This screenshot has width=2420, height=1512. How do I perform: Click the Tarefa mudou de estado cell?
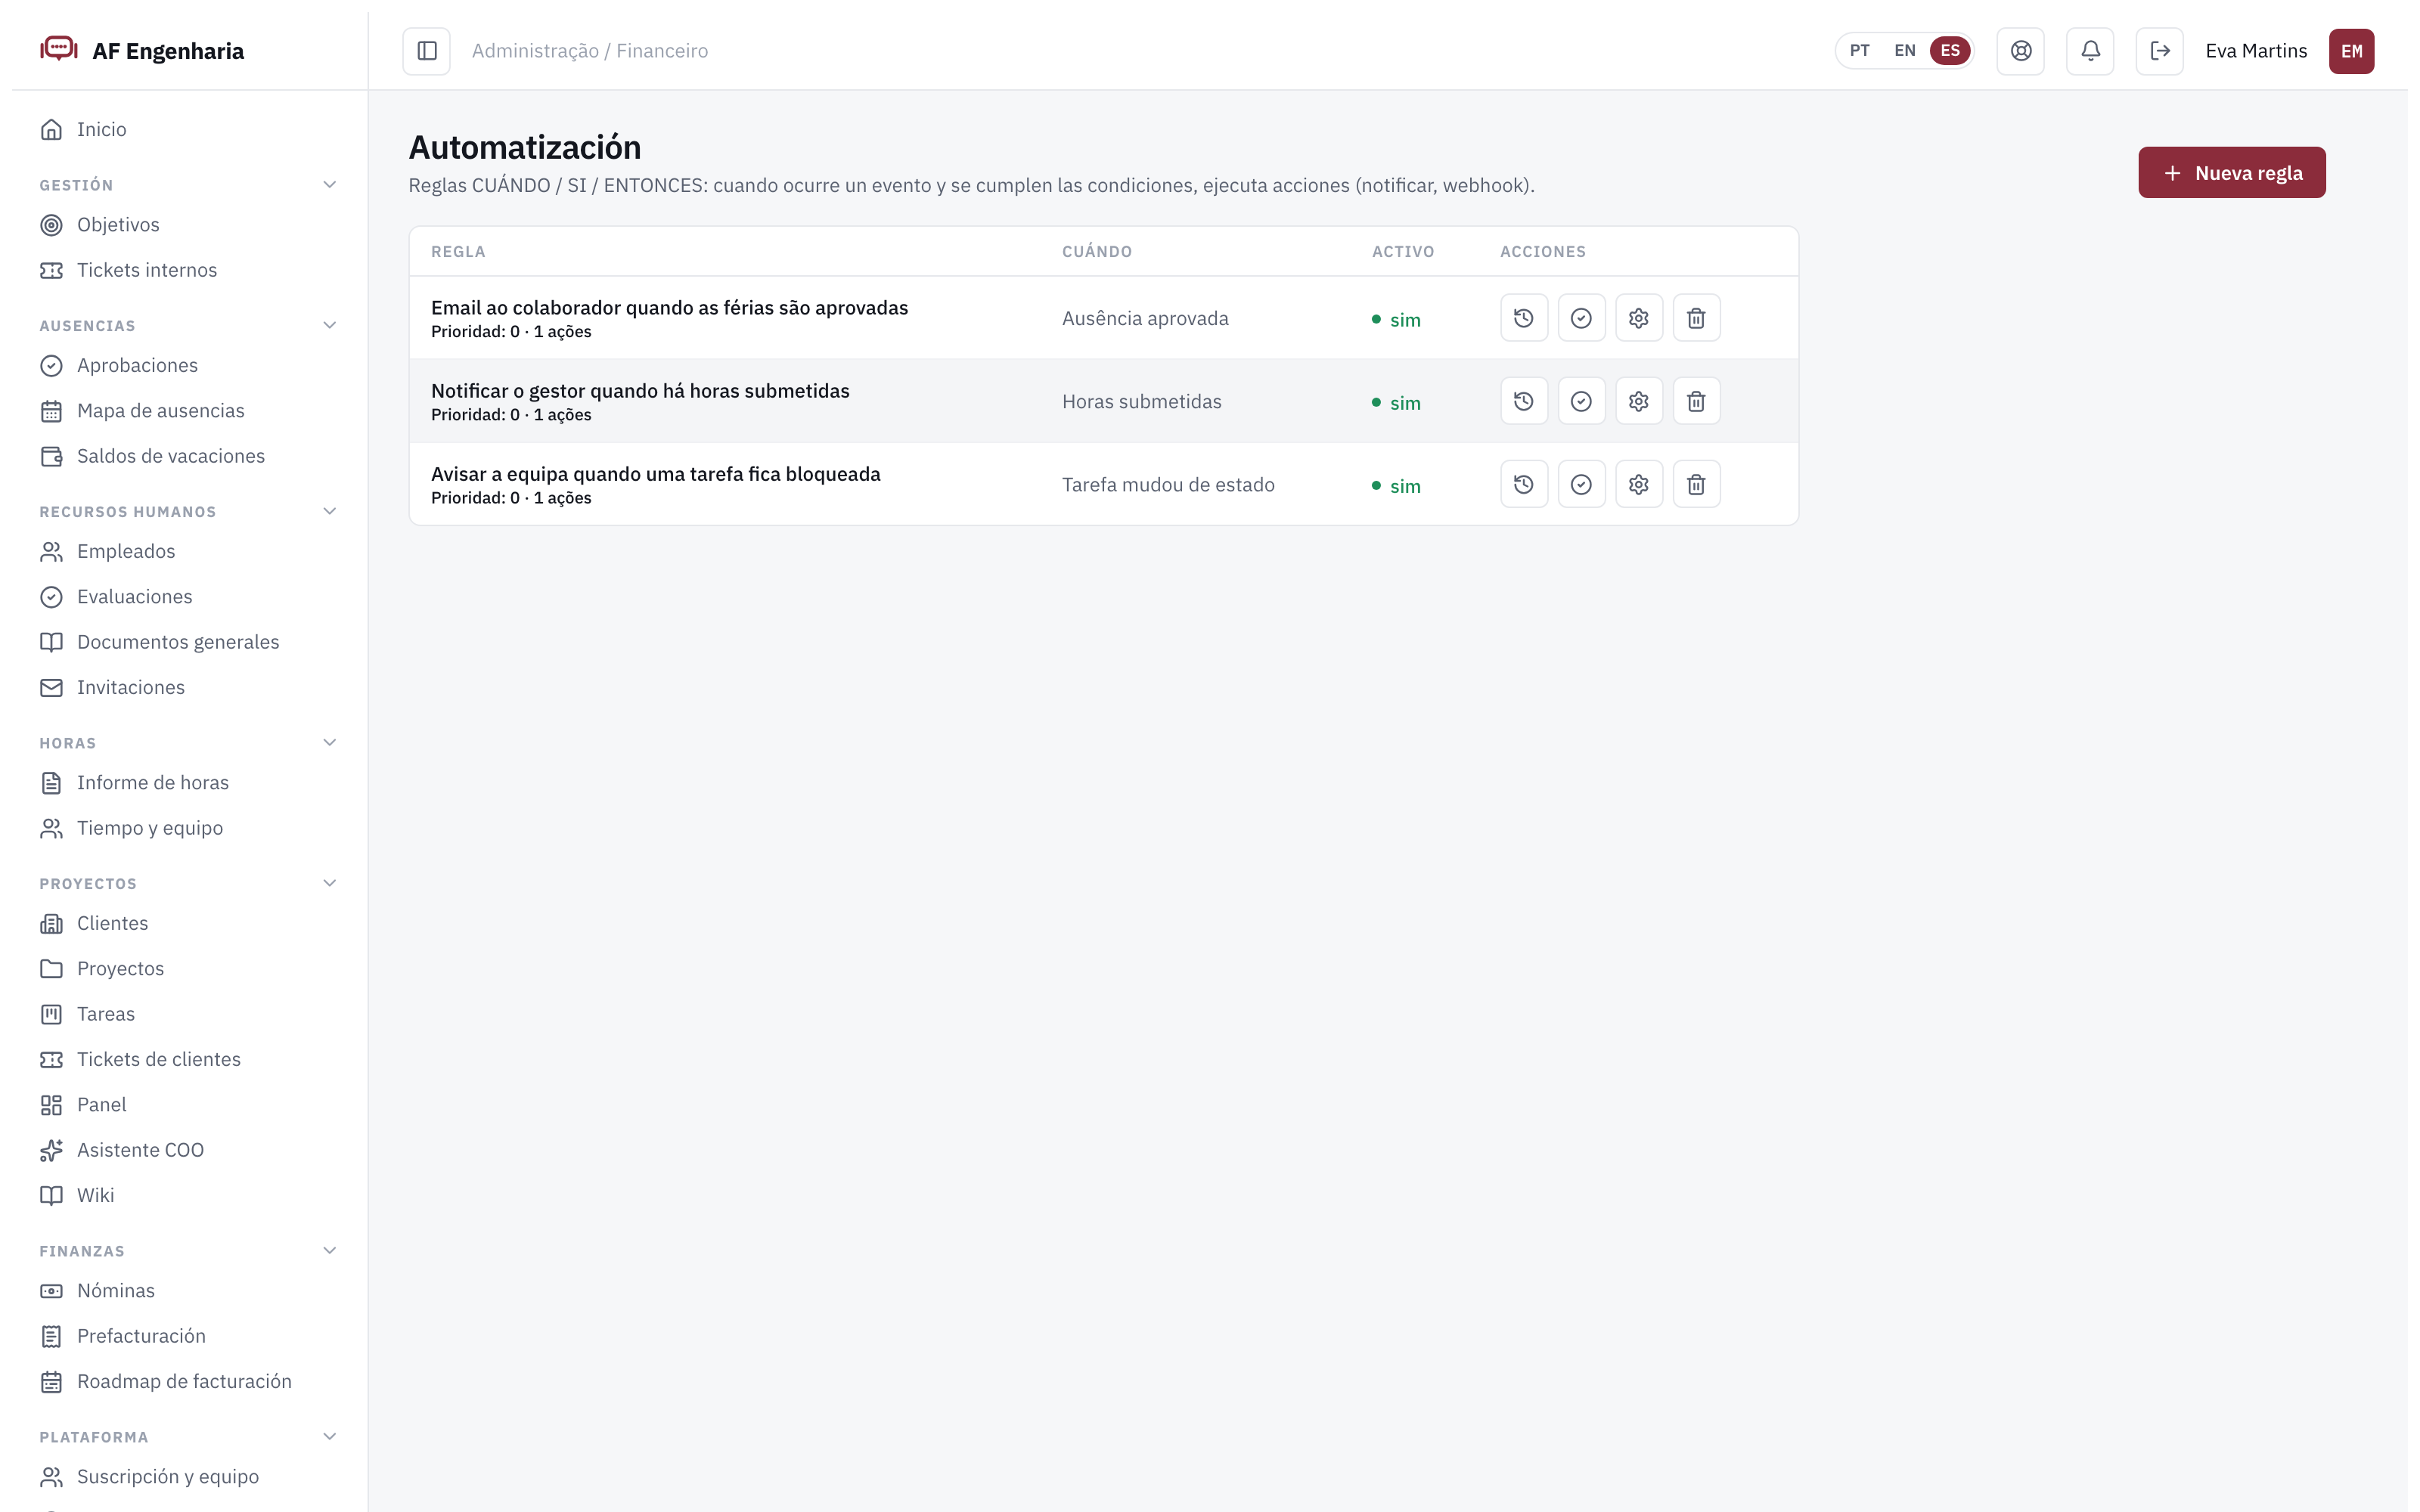1168,485
